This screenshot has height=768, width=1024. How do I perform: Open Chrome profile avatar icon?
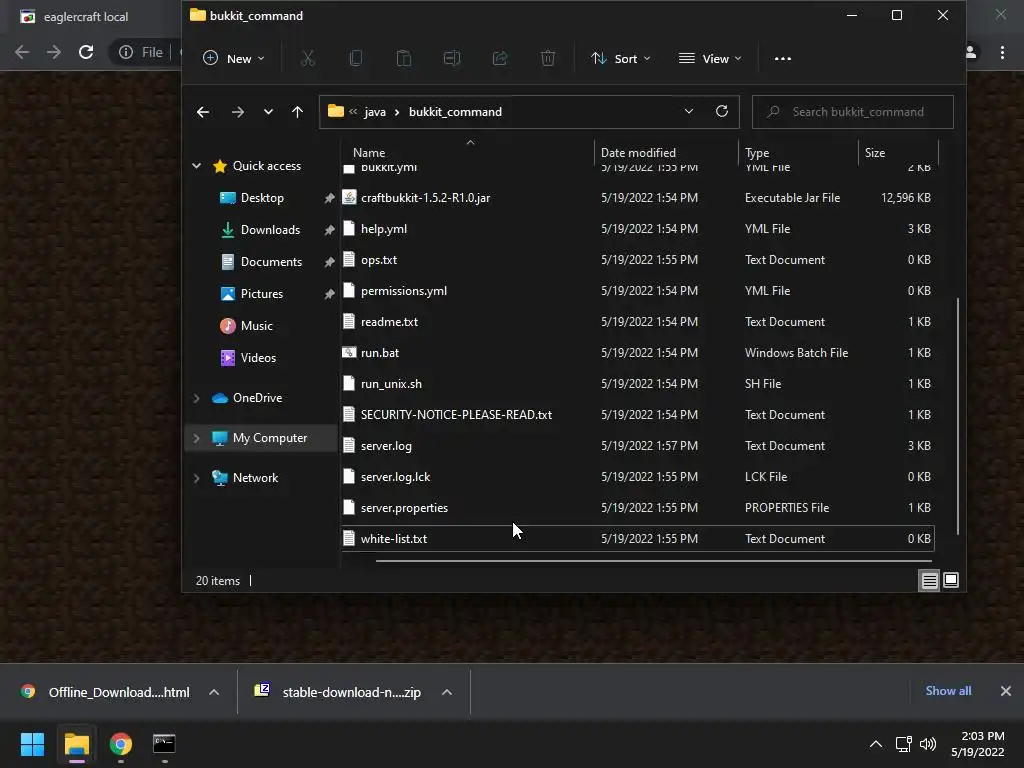click(x=971, y=52)
